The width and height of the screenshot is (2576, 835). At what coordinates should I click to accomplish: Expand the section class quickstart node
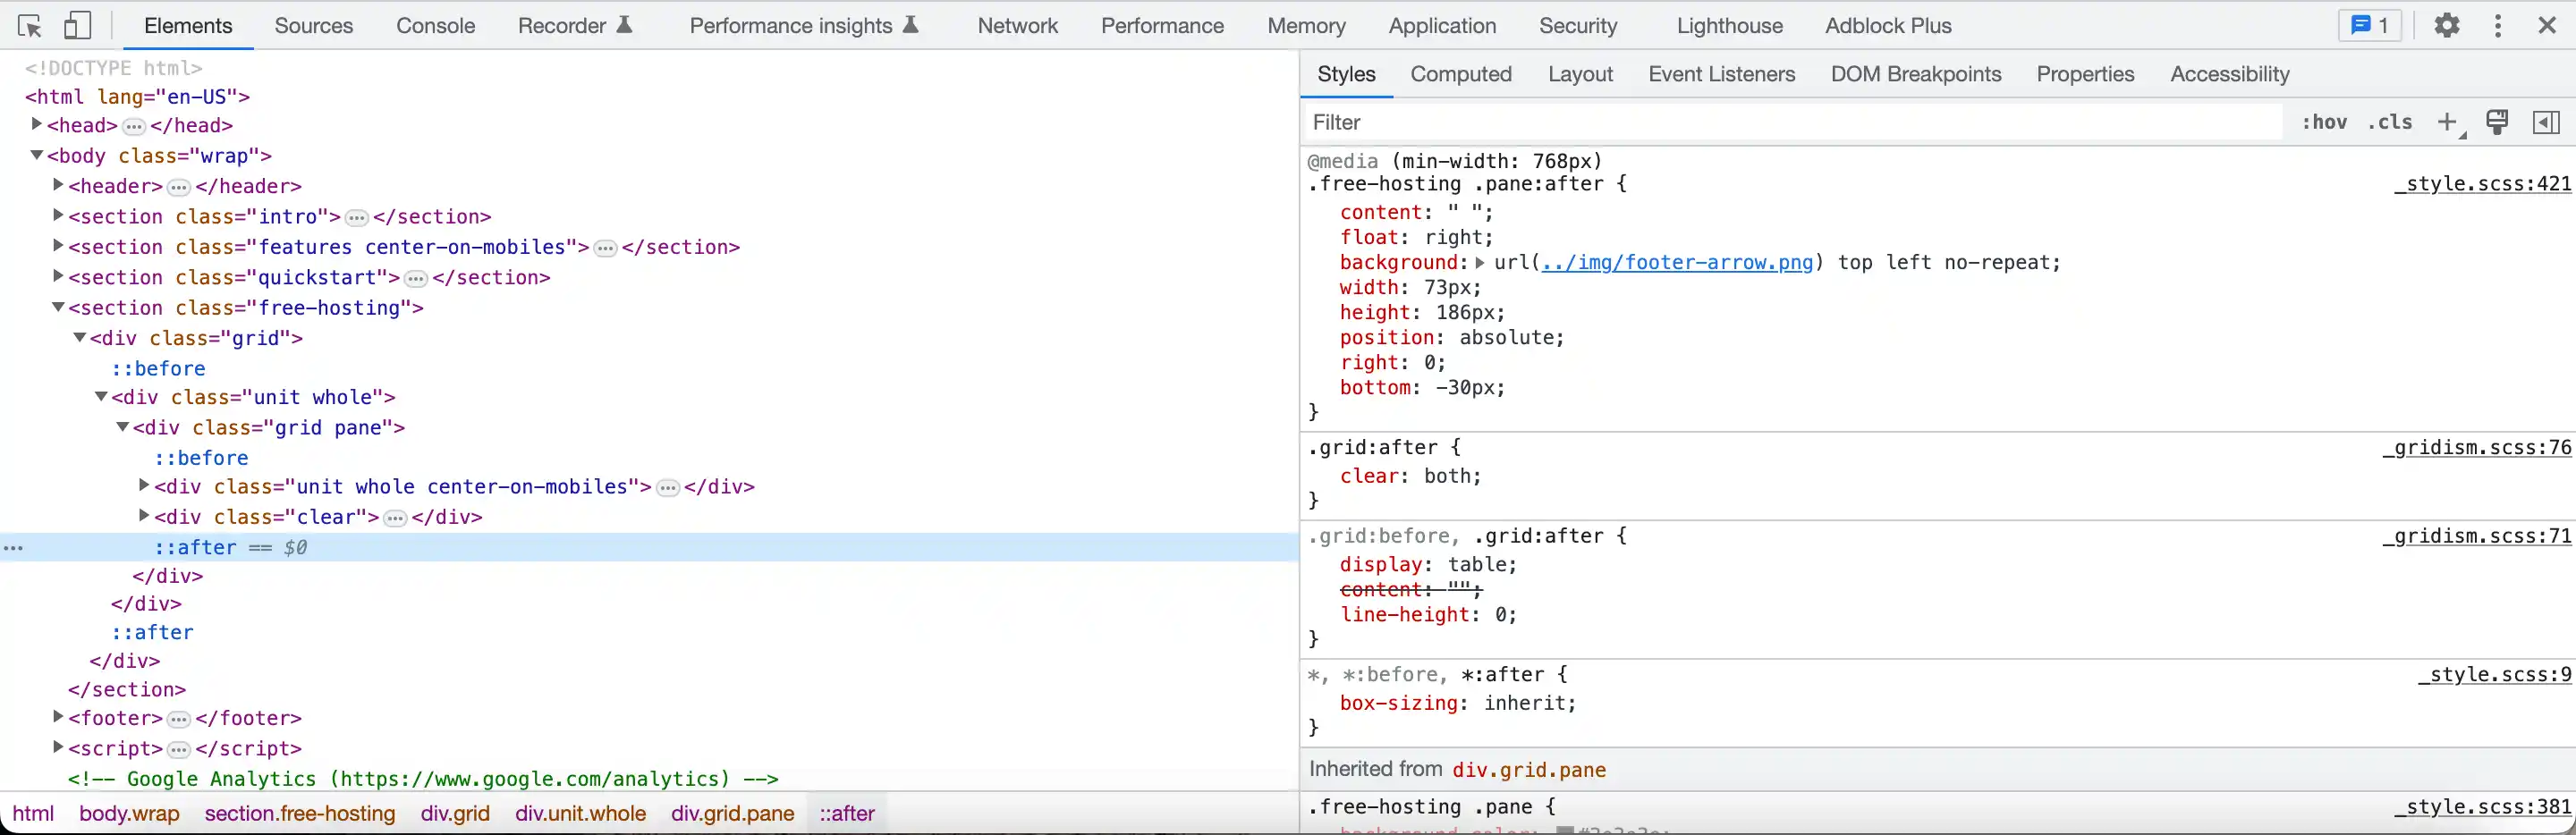click(58, 276)
